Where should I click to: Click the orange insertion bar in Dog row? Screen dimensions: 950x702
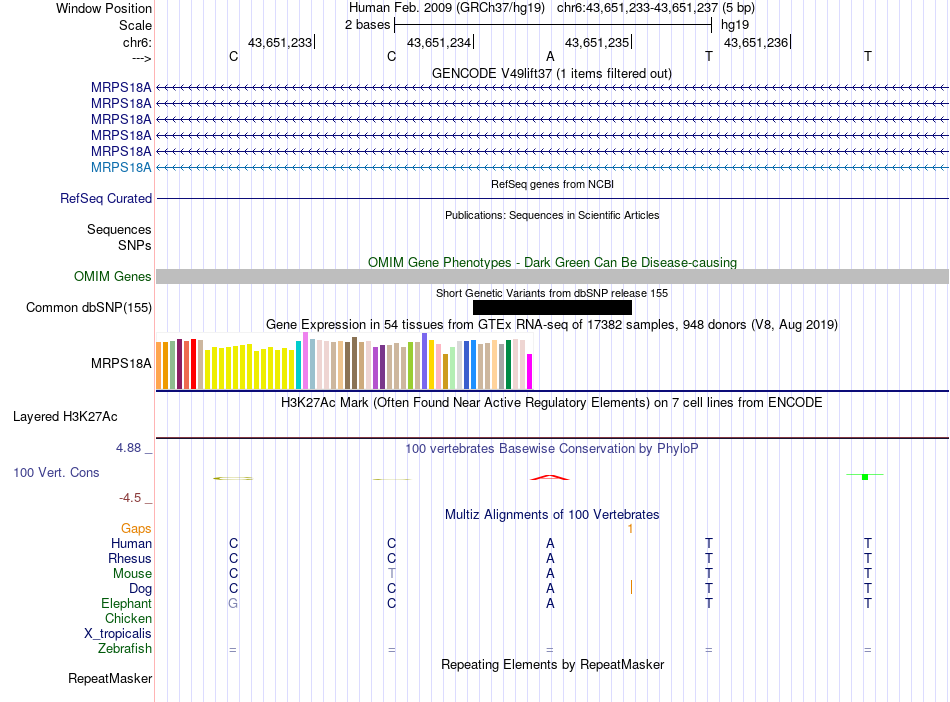[x=631, y=588]
